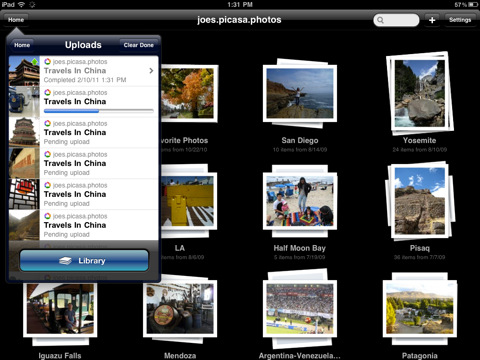
Task: Open the Library button
Action: tap(84, 261)
